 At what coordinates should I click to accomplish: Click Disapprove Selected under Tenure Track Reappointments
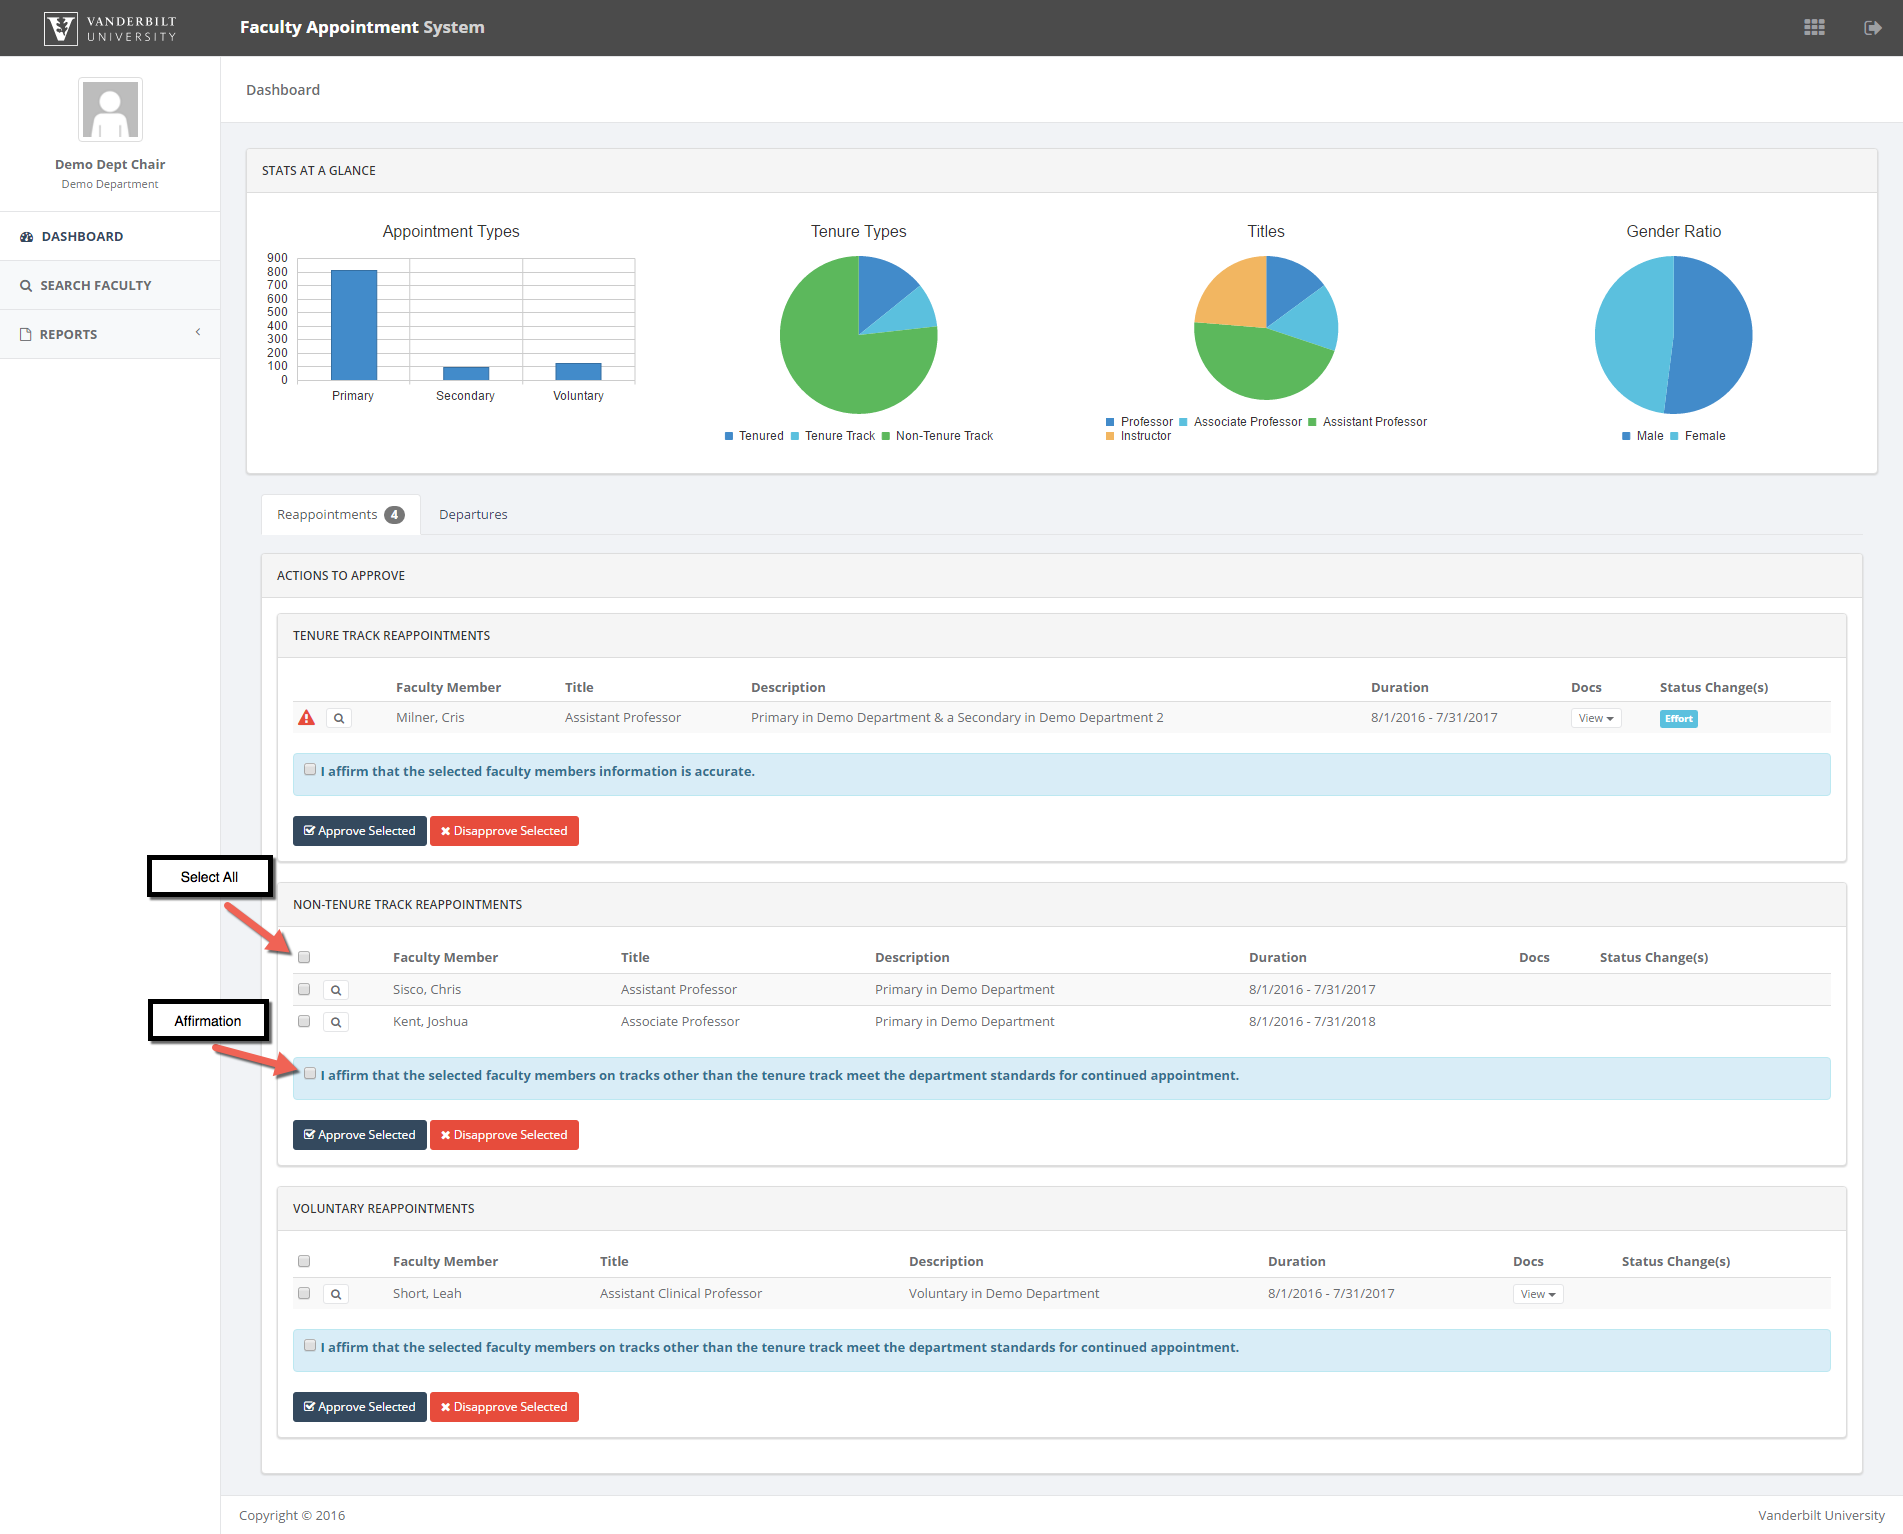504,831
